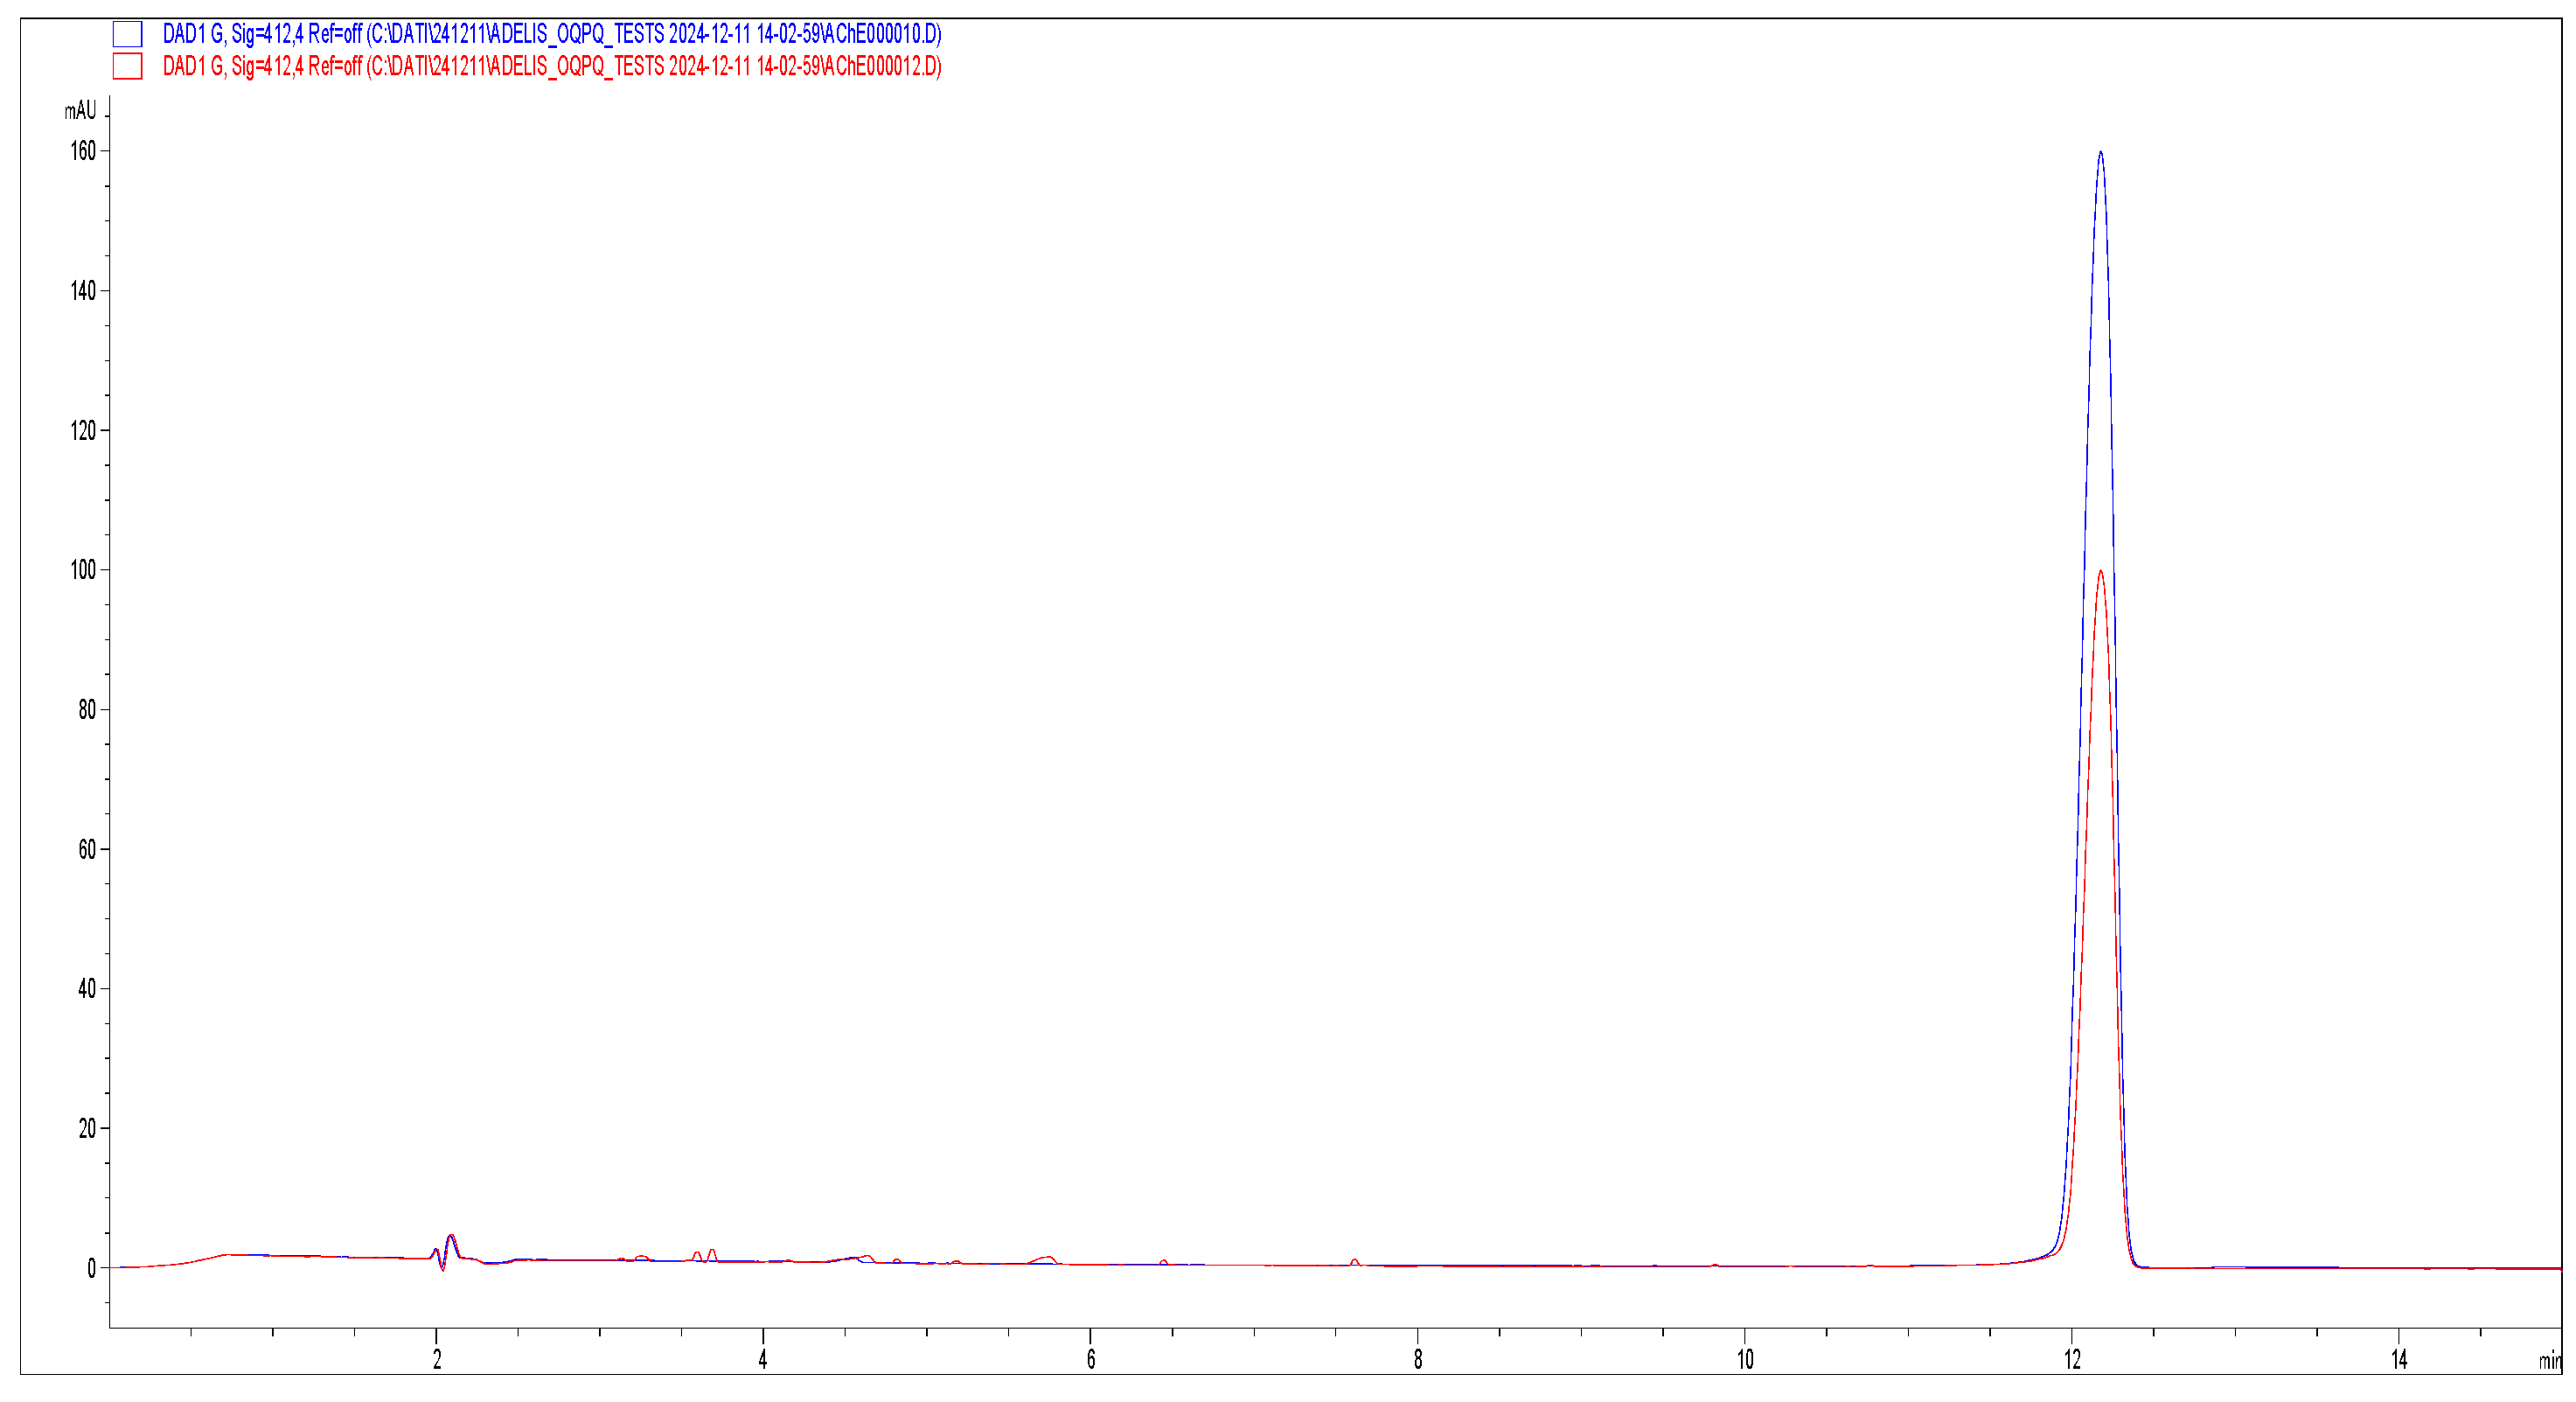2576x1402 pixels.
Task: Click the injection disturbance peak at 2 min
Action: coord(451,1238)
